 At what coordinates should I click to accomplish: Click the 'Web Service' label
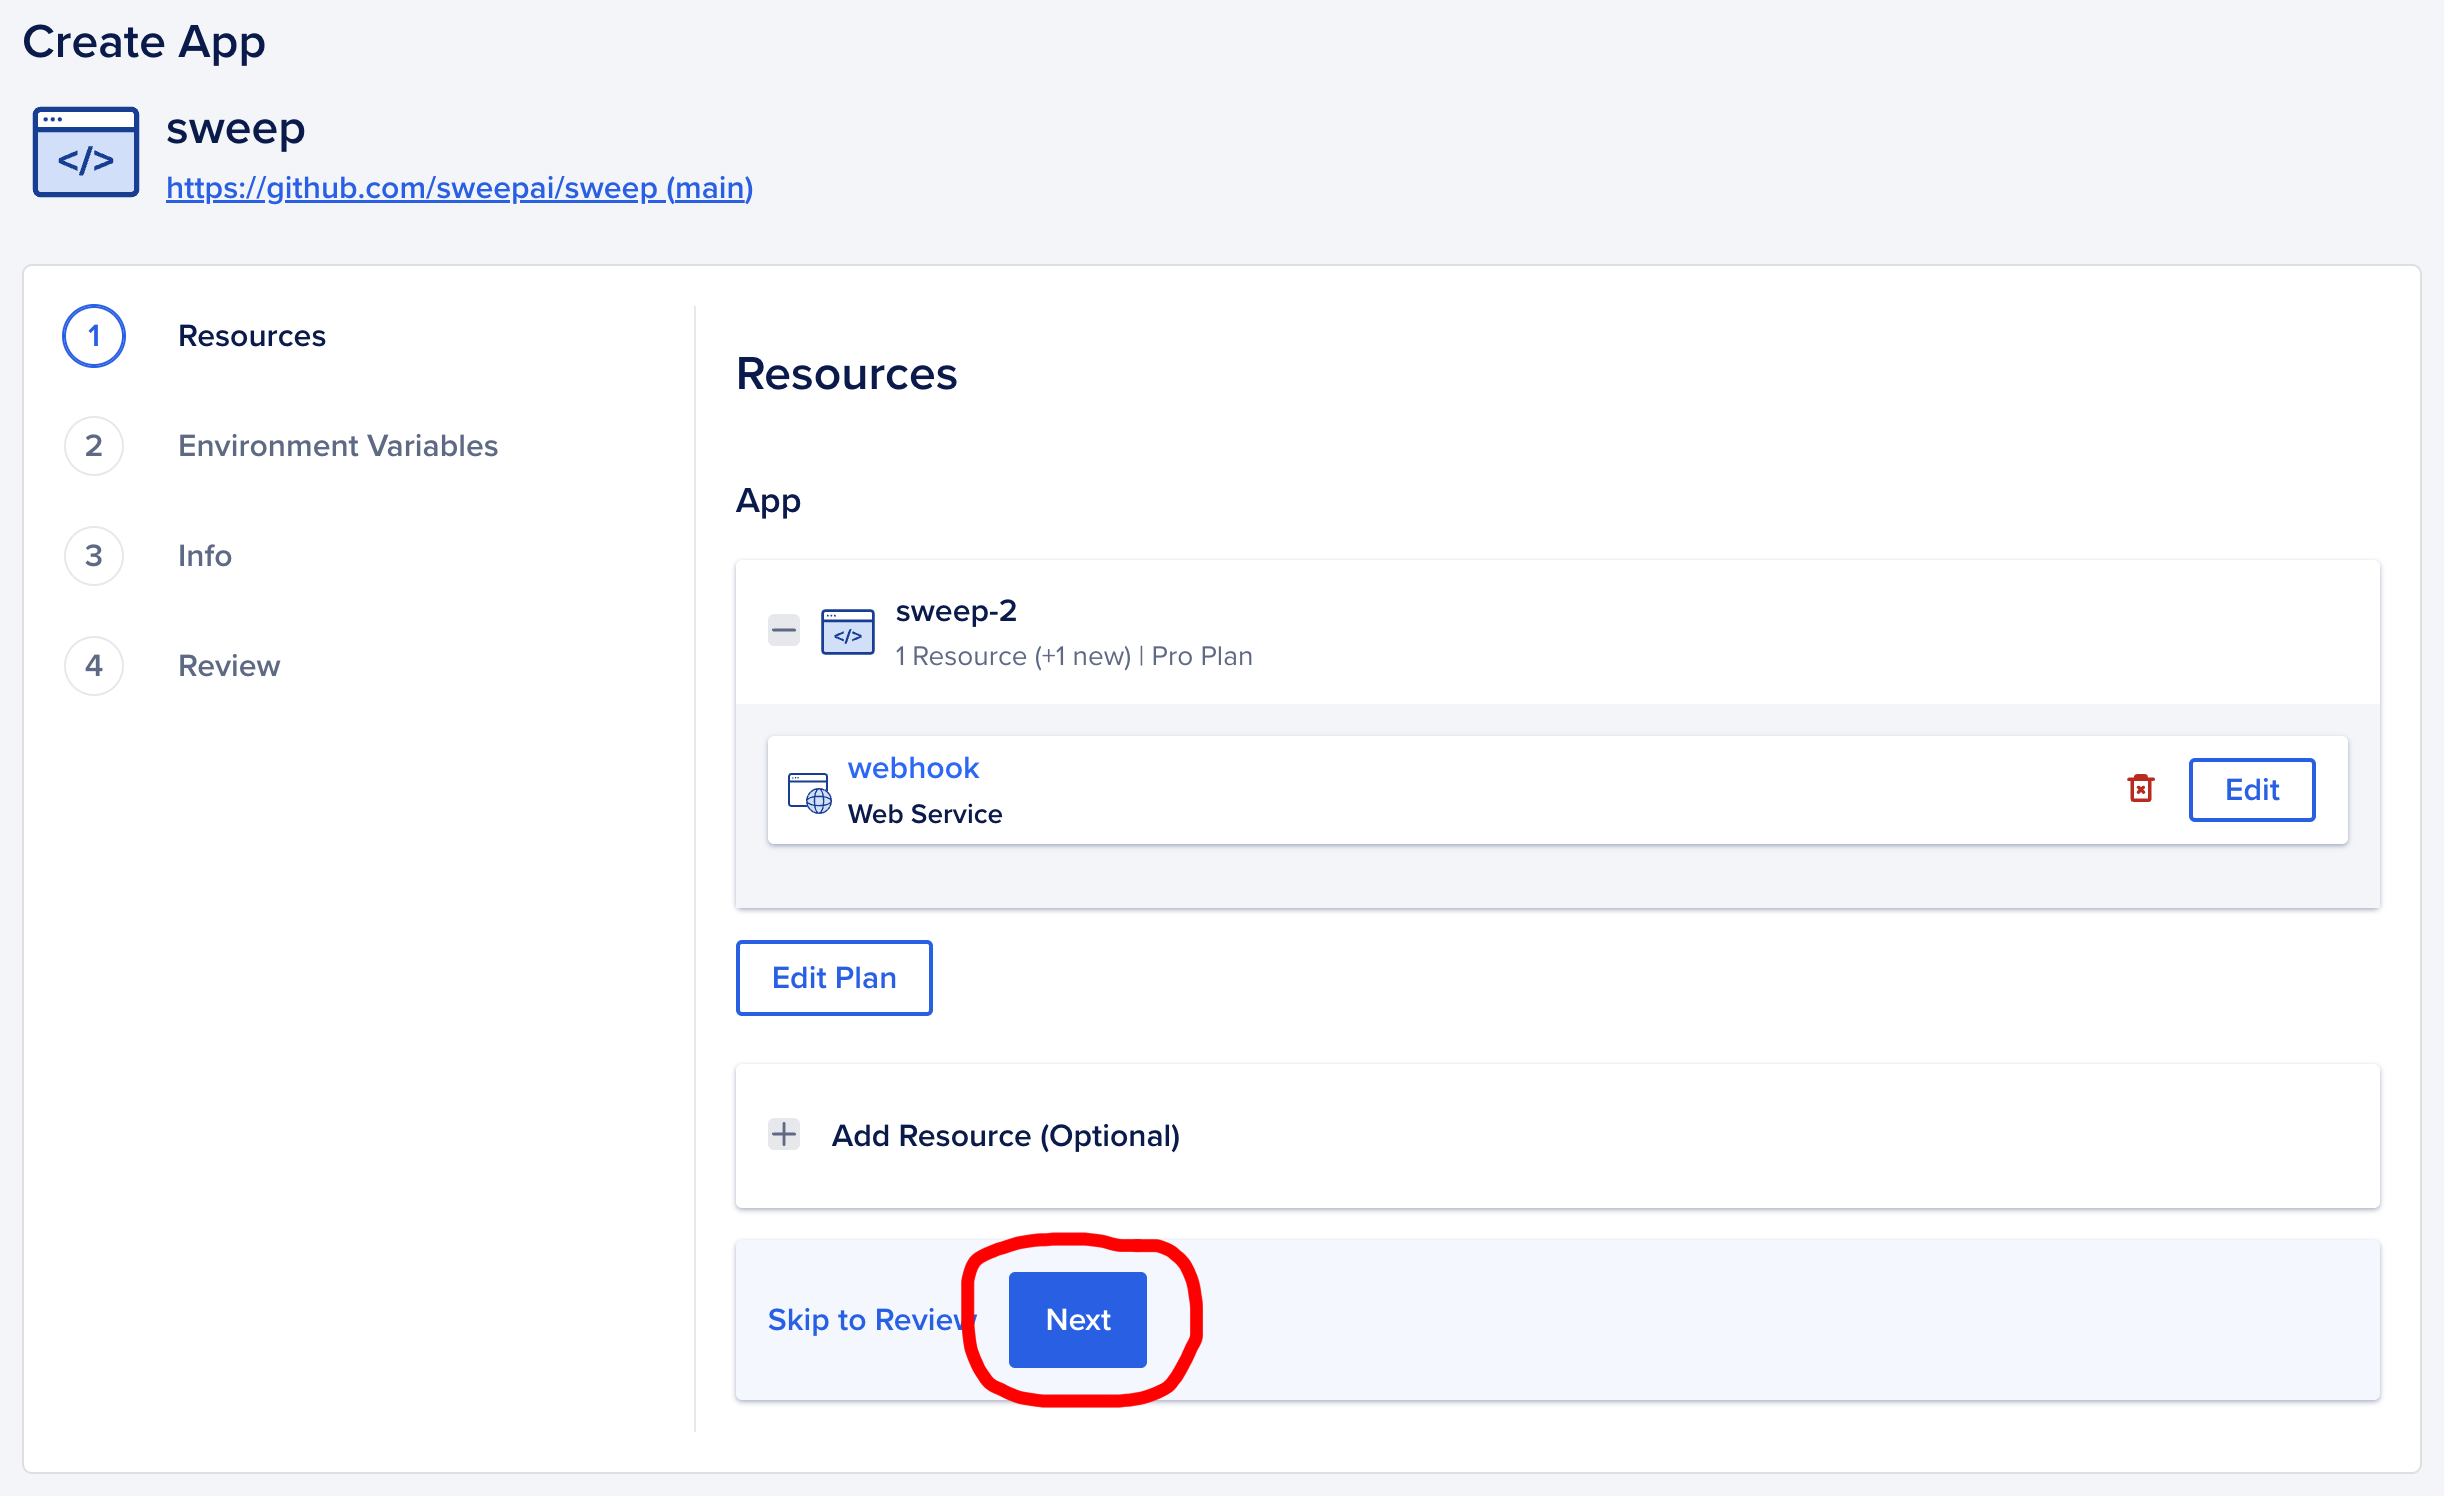925,814
